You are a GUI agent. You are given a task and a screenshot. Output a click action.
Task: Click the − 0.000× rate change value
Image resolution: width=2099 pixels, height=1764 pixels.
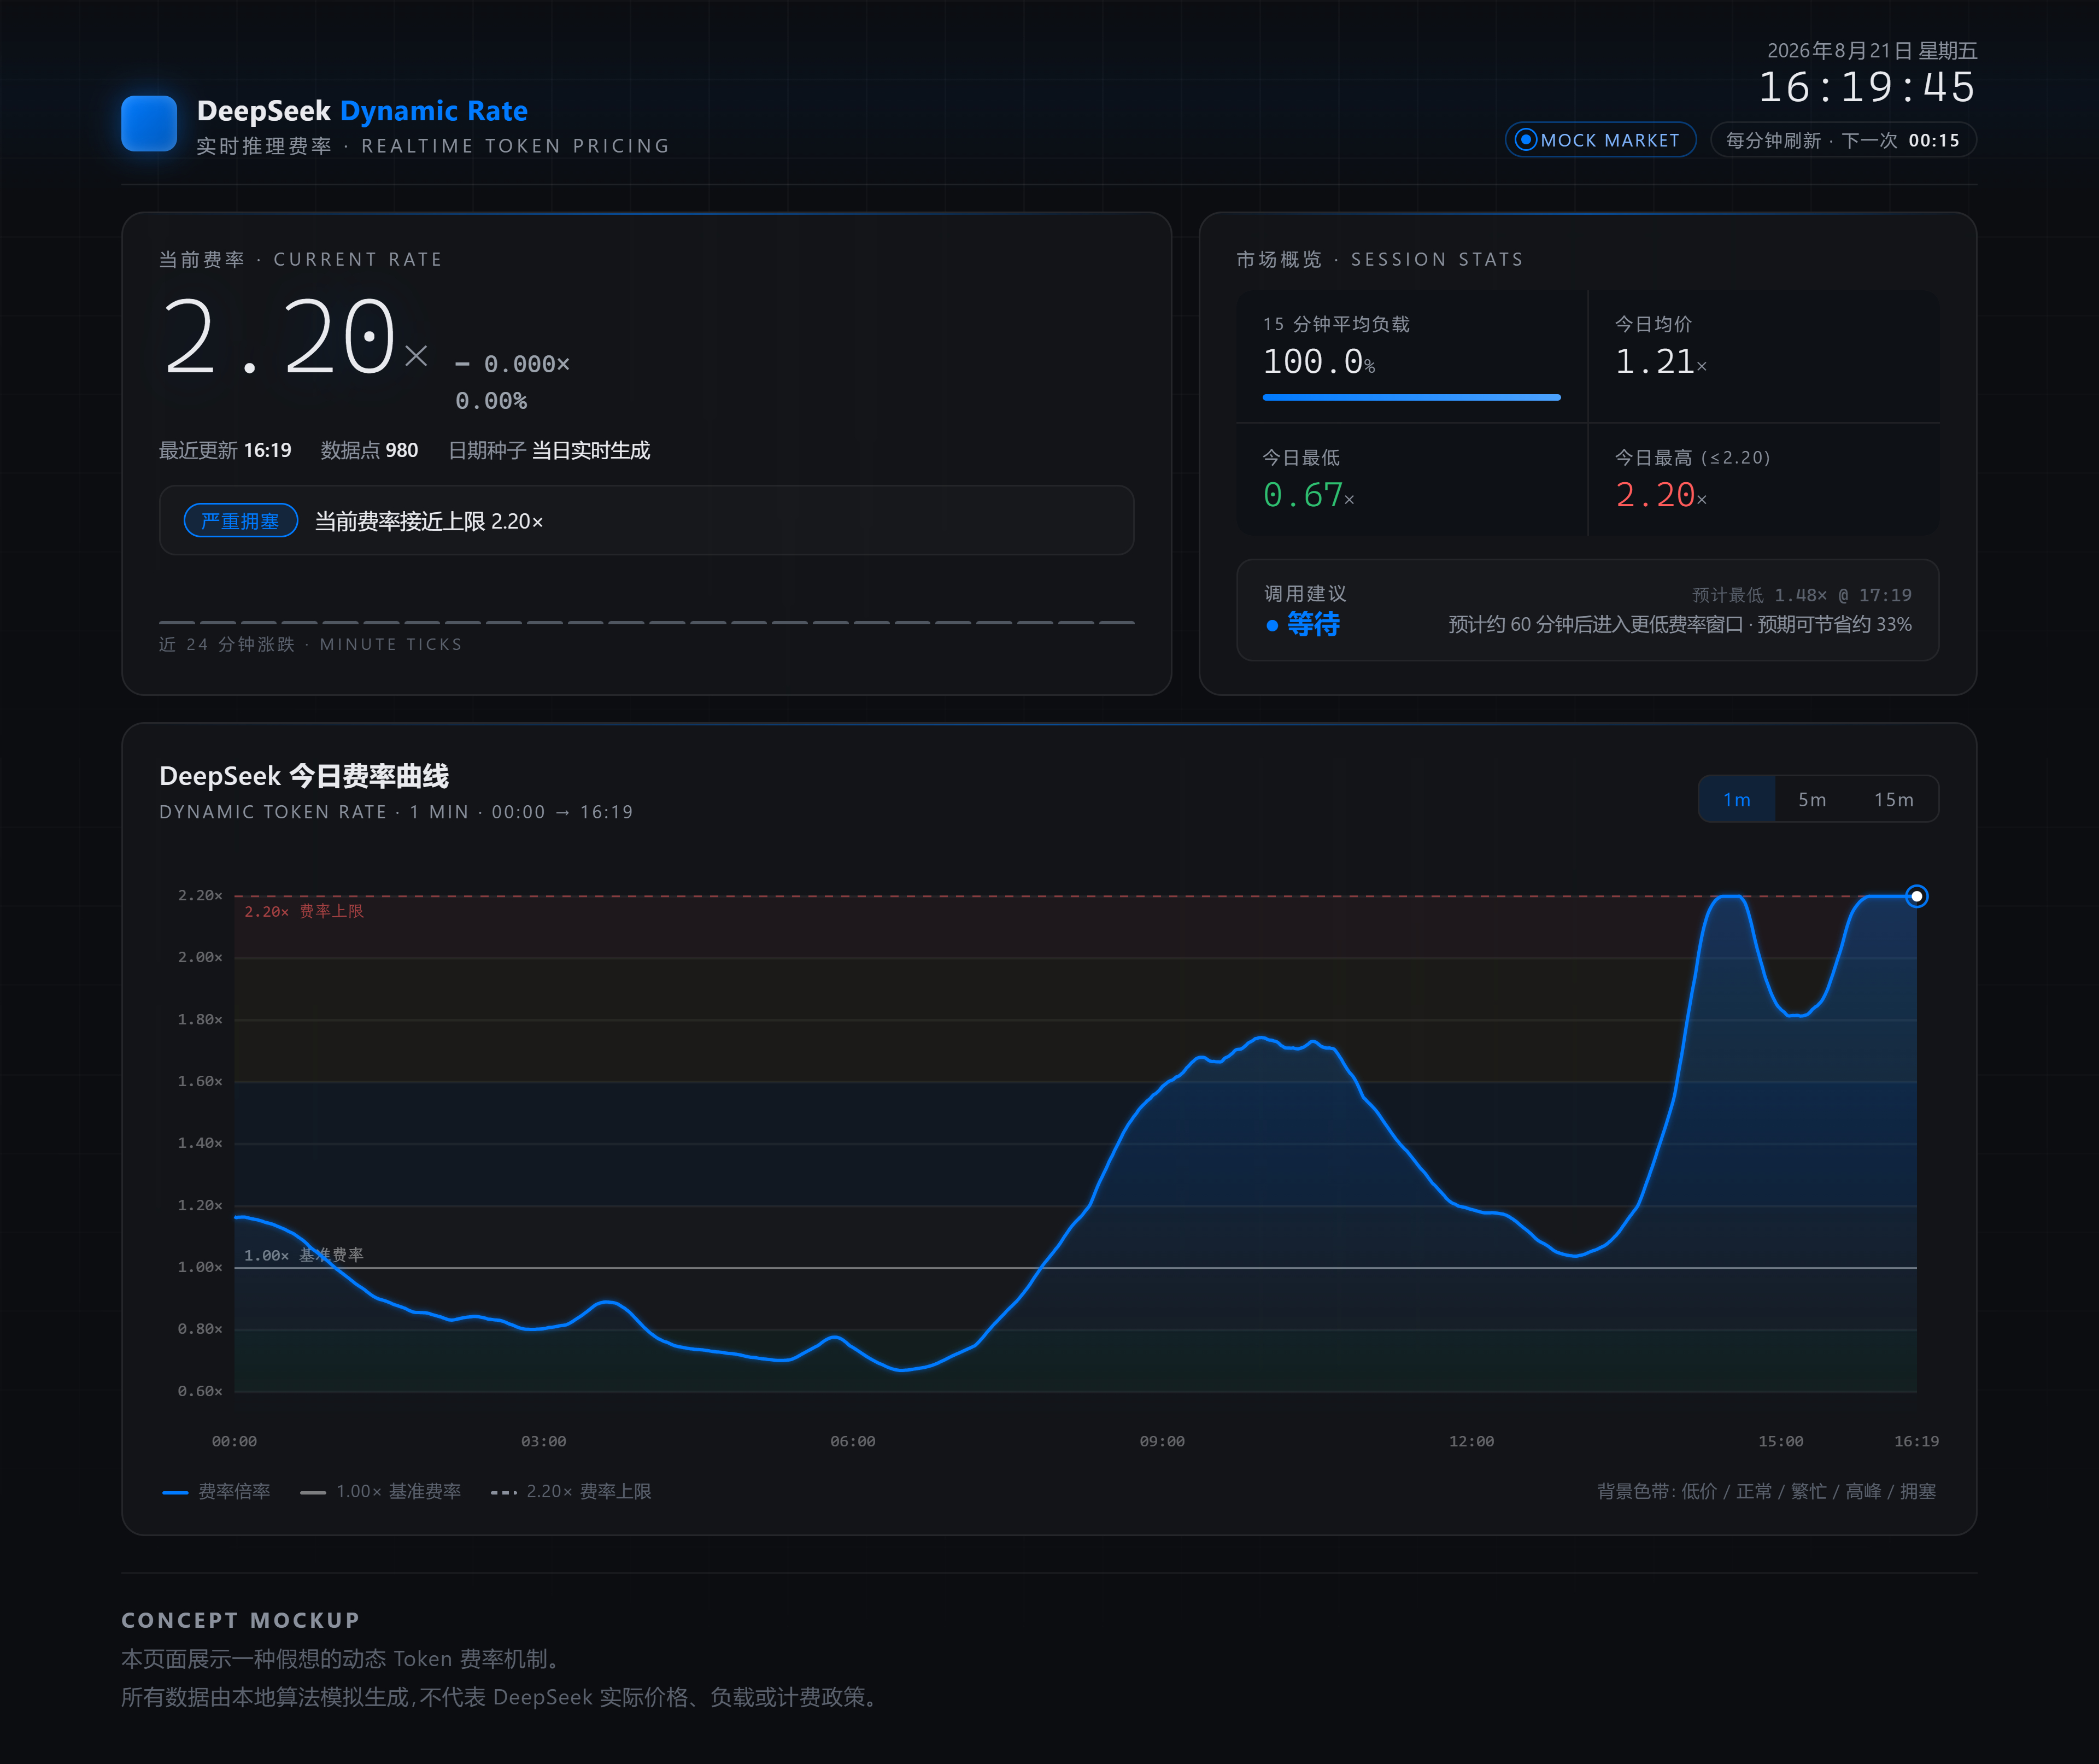[512, 364]
